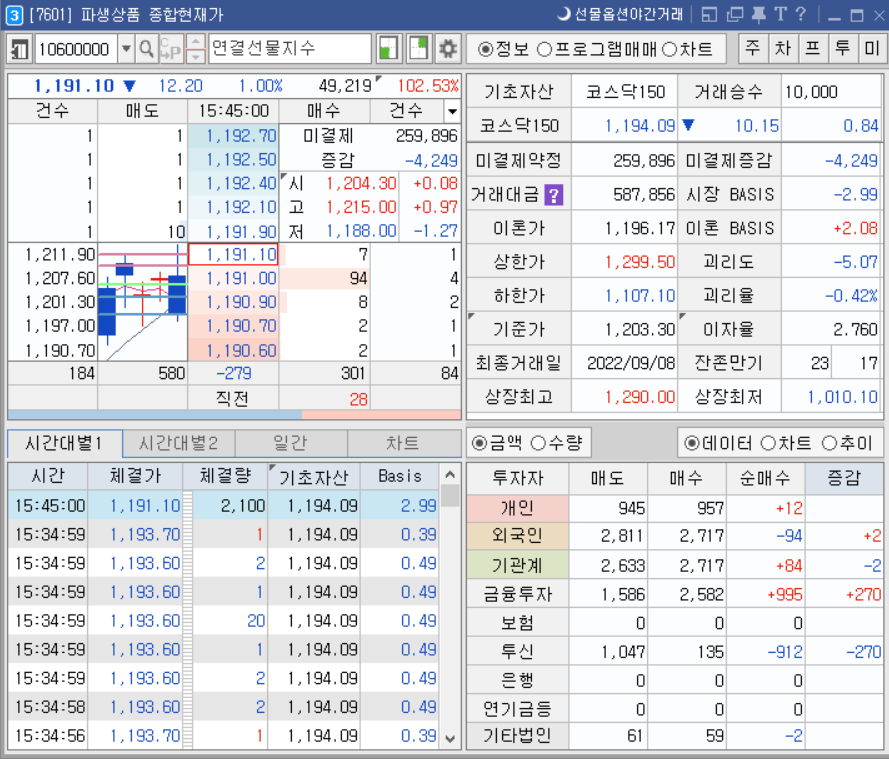Click the bid price 1,190.60
Screen dimensions: 889x759
(233, 350)
